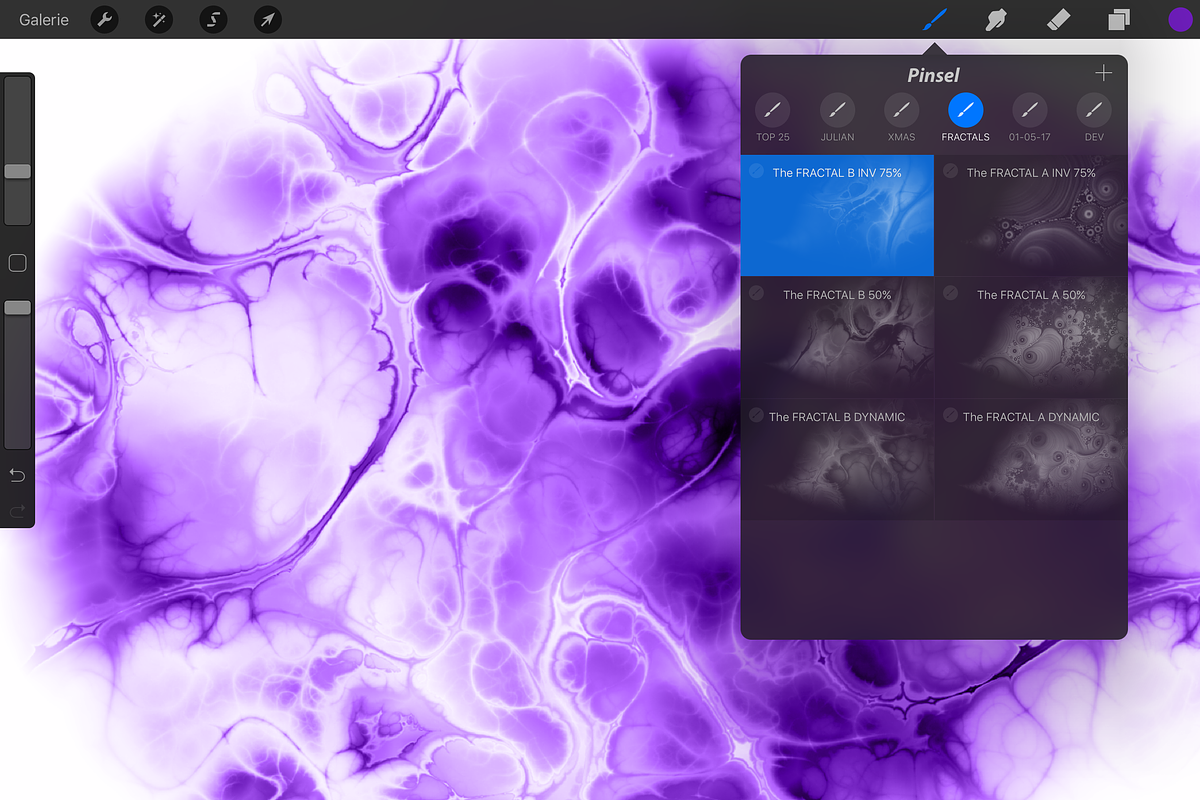The image size is (1200, 800).
Task: Tick checkmark on FRACTAL A INV 75%
Action: 950,171
